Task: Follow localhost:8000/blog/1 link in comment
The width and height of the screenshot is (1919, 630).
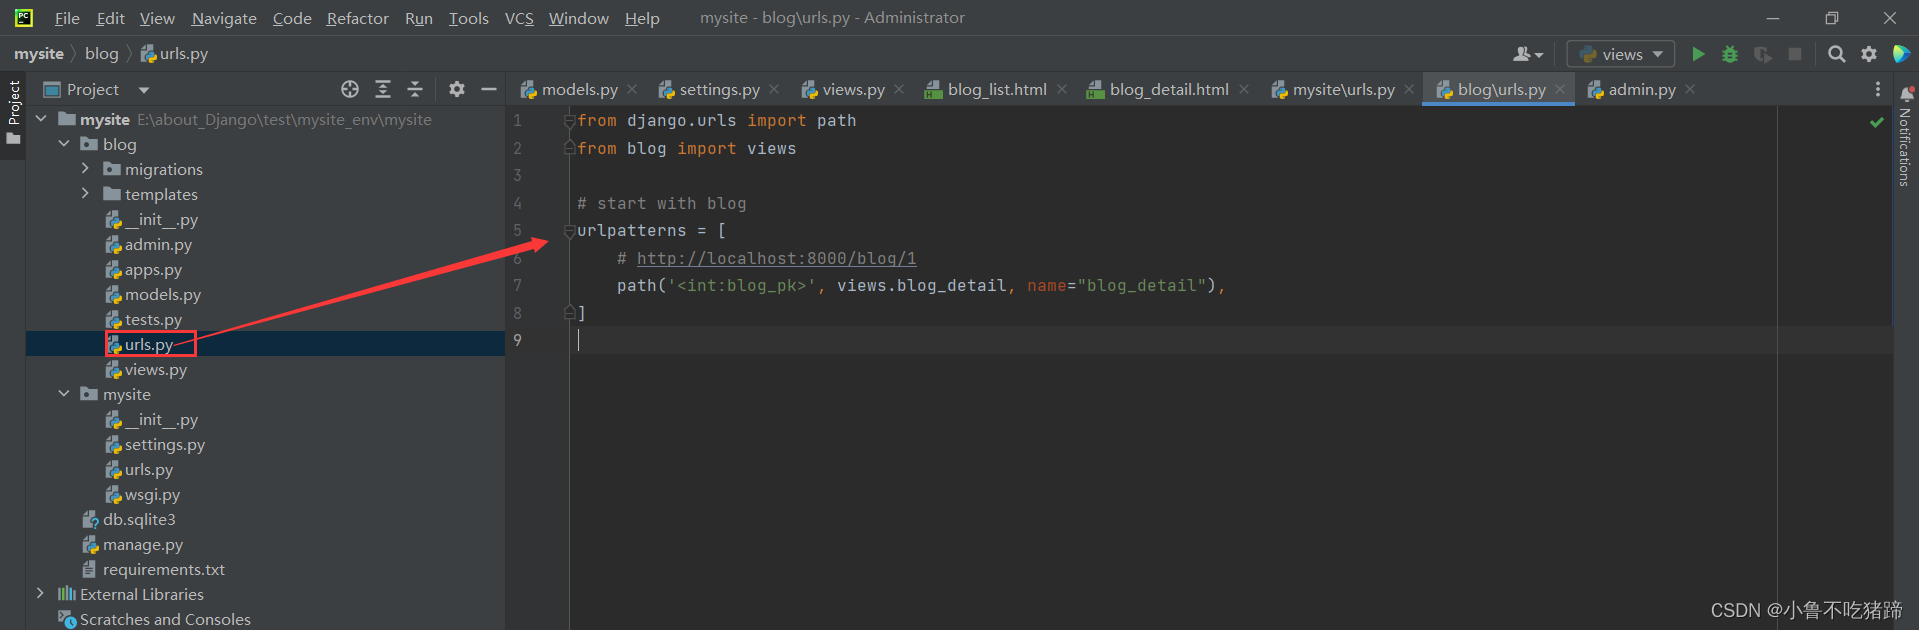Action: click(x=776, y=258)
